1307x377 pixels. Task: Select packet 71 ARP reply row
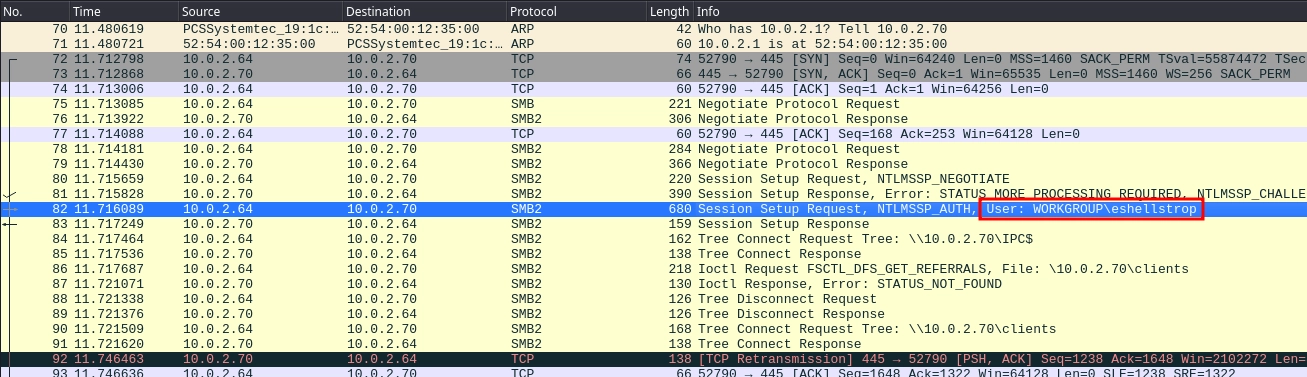coord(653,44)
